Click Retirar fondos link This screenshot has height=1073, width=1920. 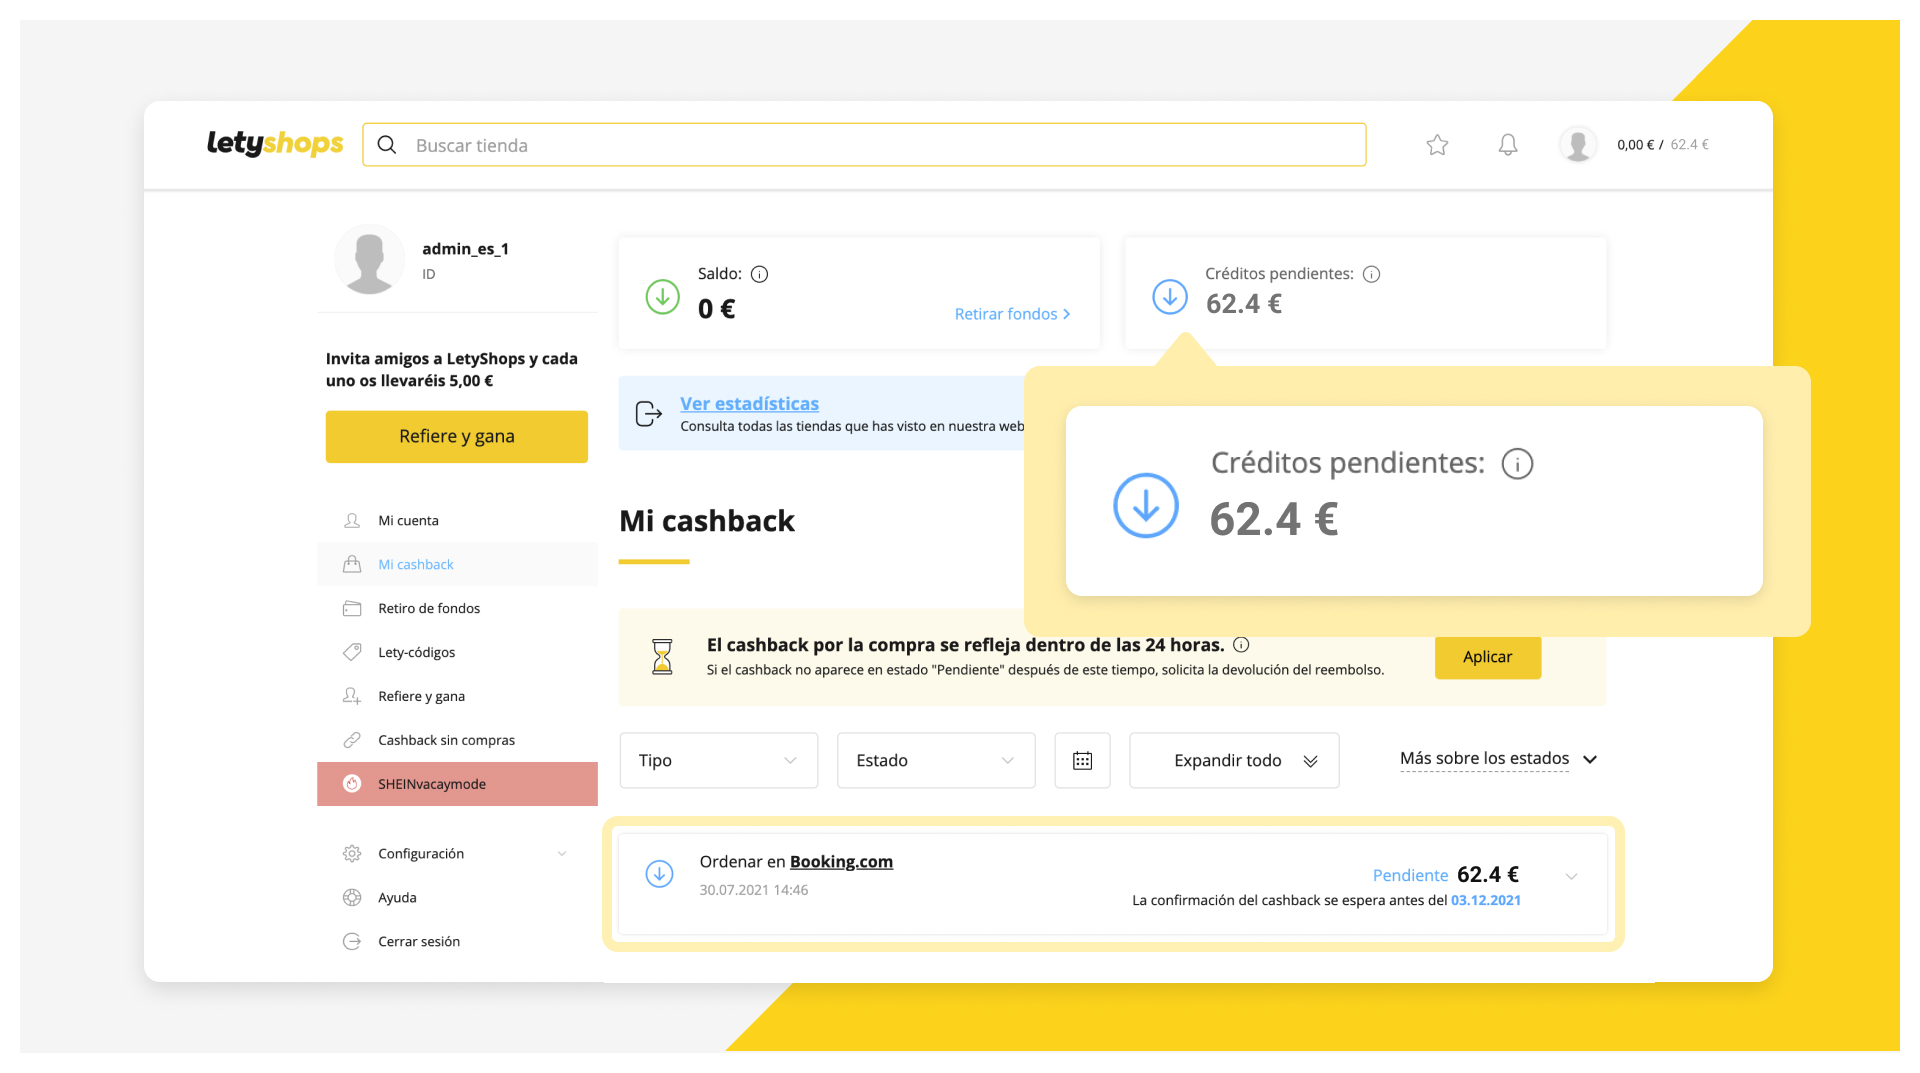click(x=1012, y=314)
